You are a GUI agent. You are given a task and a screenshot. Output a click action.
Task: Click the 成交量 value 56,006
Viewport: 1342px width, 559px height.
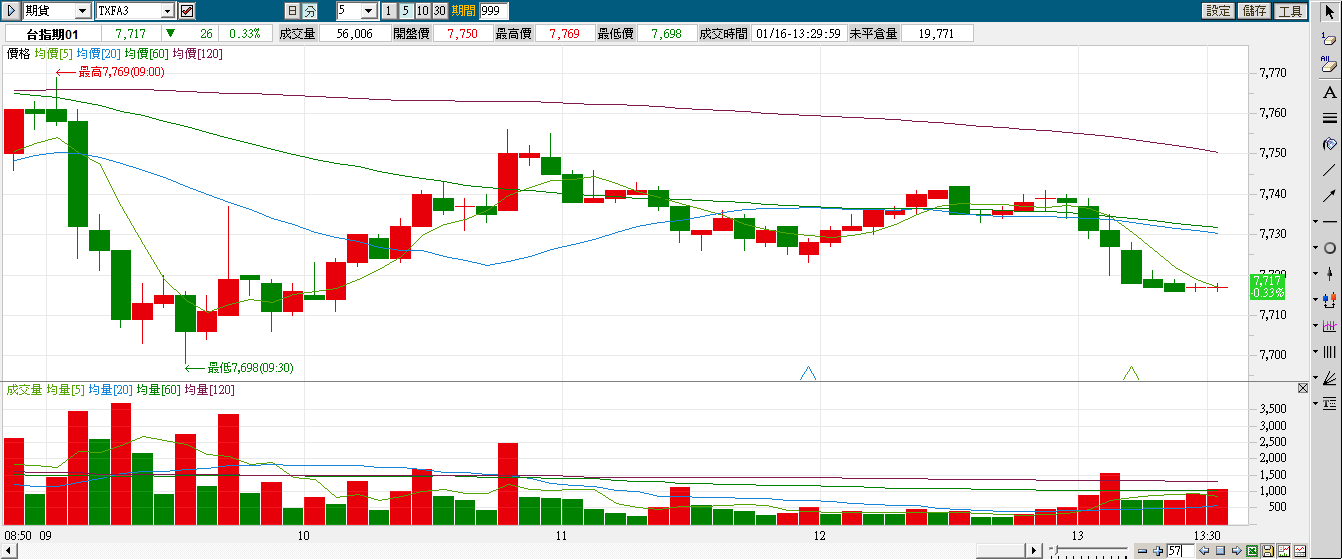click(x=354, y=33)
